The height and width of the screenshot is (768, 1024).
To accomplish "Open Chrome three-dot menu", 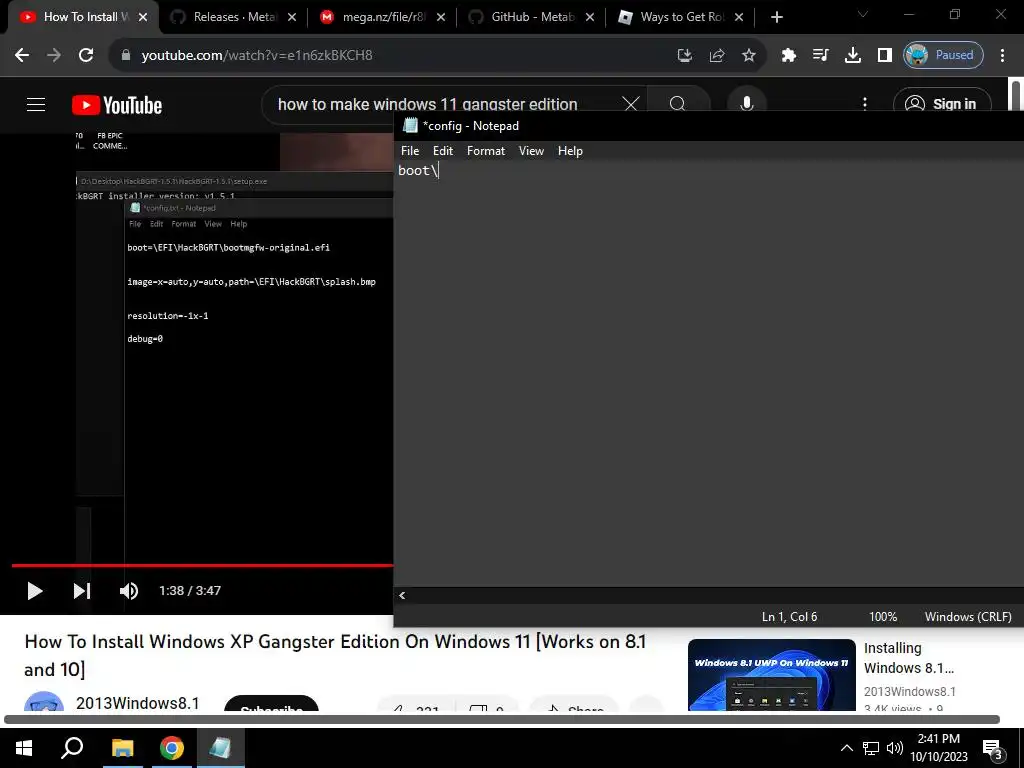I will (x=1002, y=56).
